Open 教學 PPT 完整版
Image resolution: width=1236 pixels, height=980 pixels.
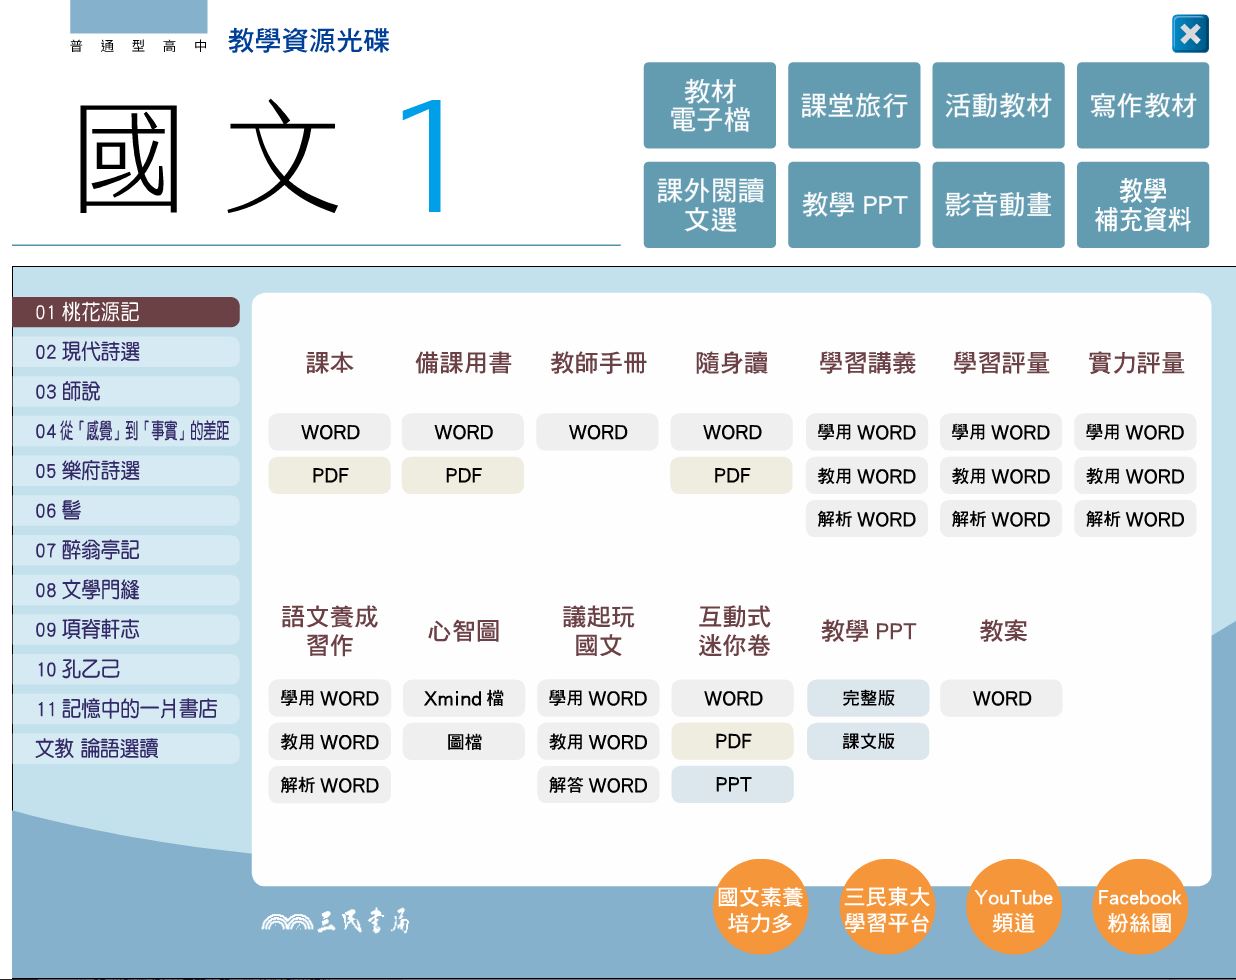click(x=868, y=698)
